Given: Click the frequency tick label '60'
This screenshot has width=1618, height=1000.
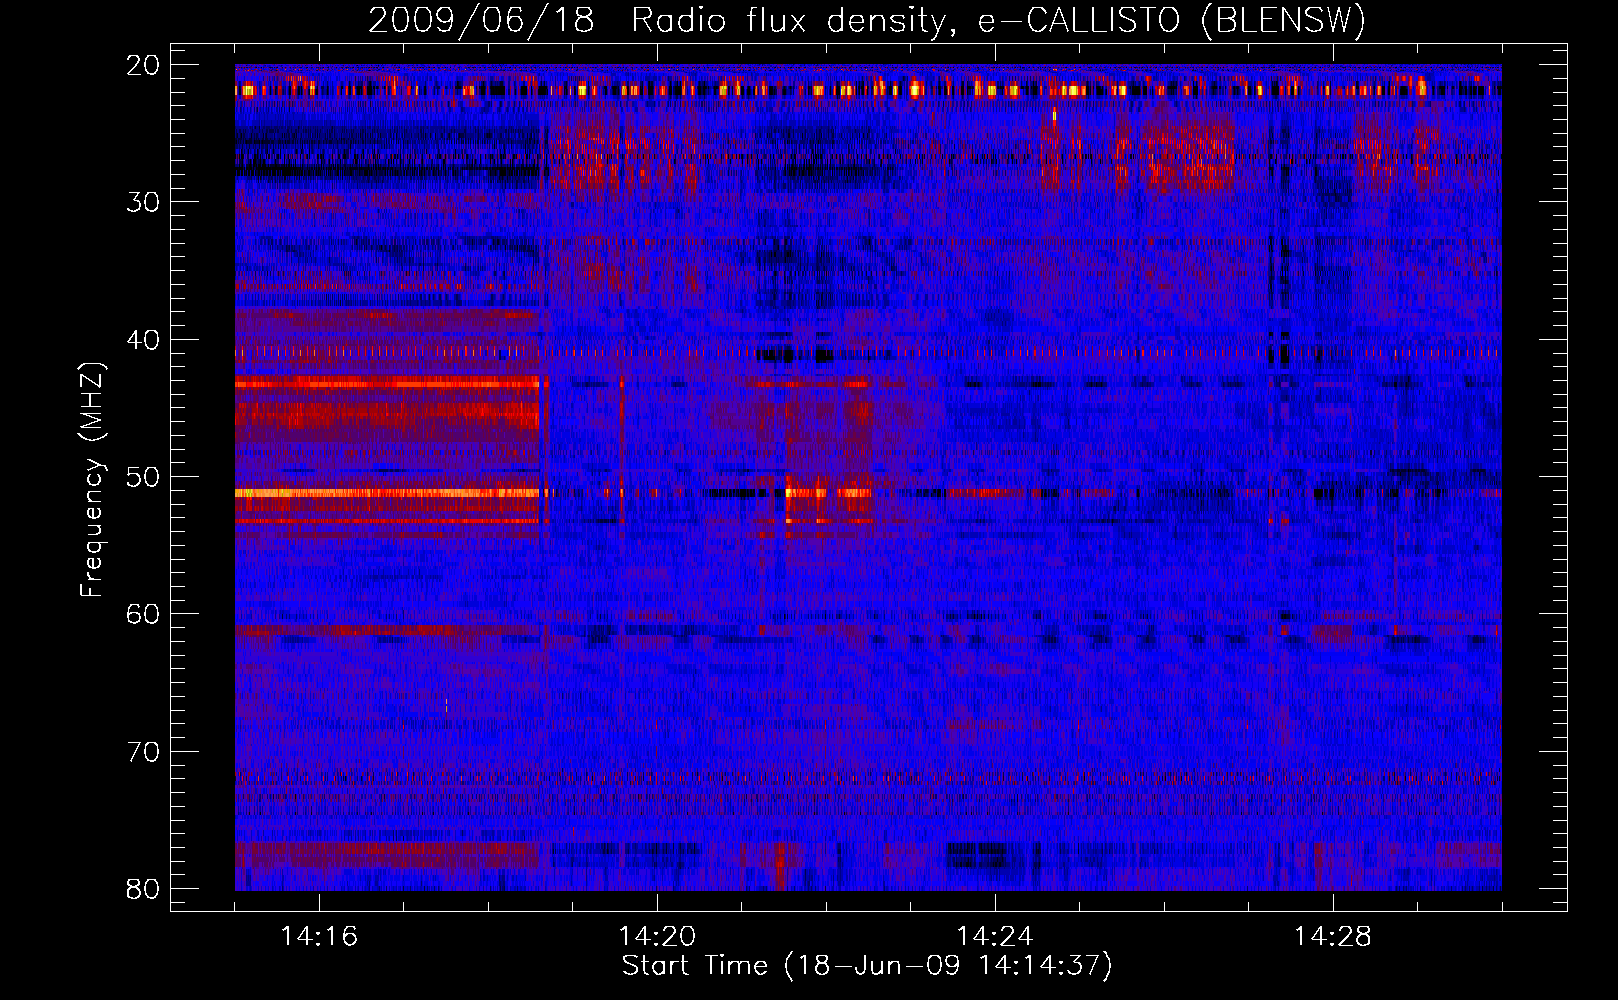Looking at the screenshot, I should point(143,614).
